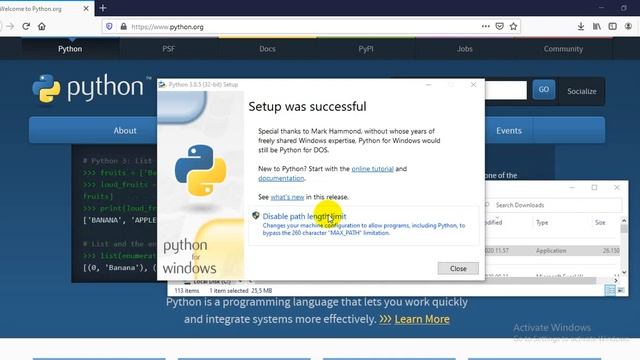Click the shield icon beside Disable path length limit
This screenshot has width=640, height=360.
pyautogui.click(x=256, y=216)
